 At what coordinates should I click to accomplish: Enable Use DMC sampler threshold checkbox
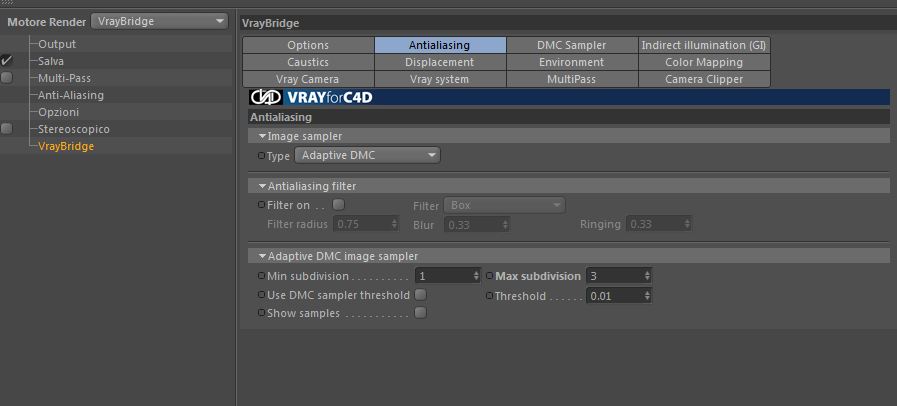(x=420, y=295)
